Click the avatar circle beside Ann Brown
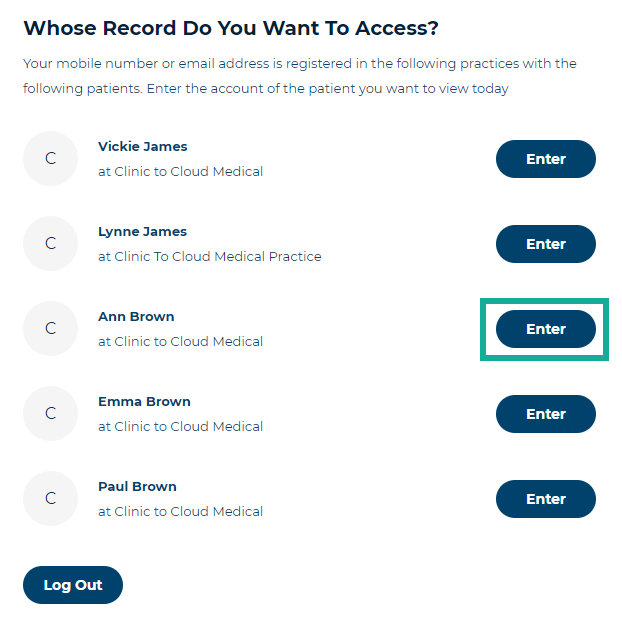The height and width of the screenshot is (617, 622). point(50,329)
